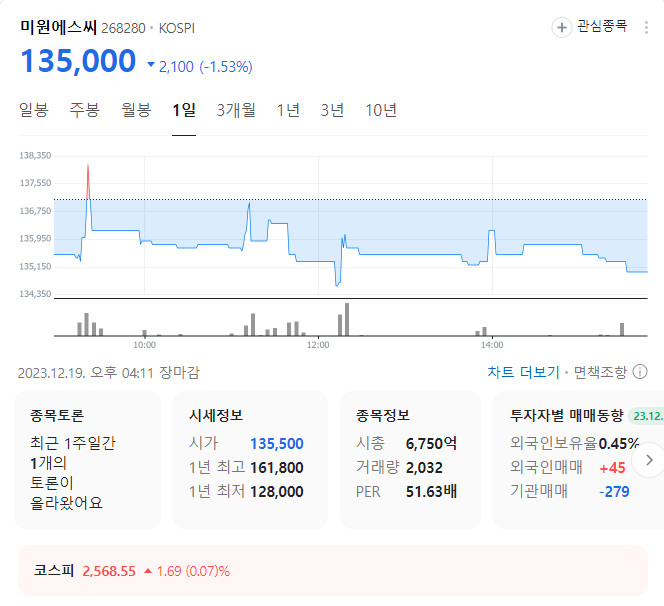Select the 1년 chart tab
This screenshot has width=664, height=606.
tap(288, 110)
